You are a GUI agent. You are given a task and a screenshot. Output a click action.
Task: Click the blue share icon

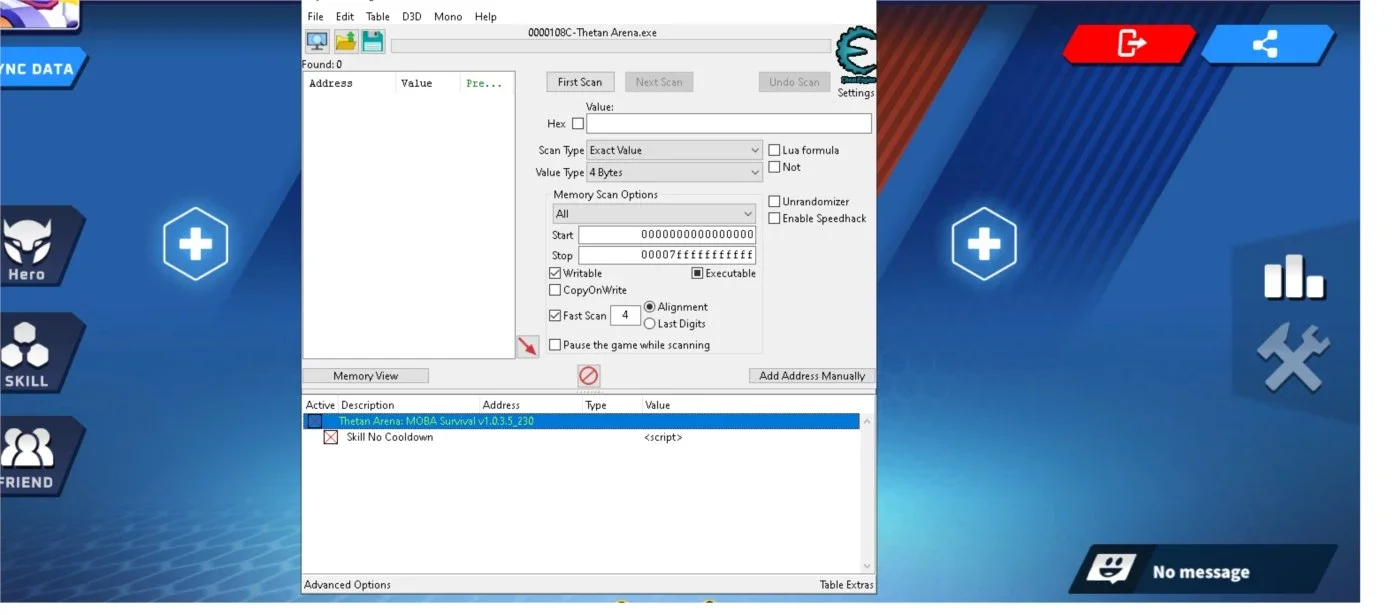coord(1266,44)
